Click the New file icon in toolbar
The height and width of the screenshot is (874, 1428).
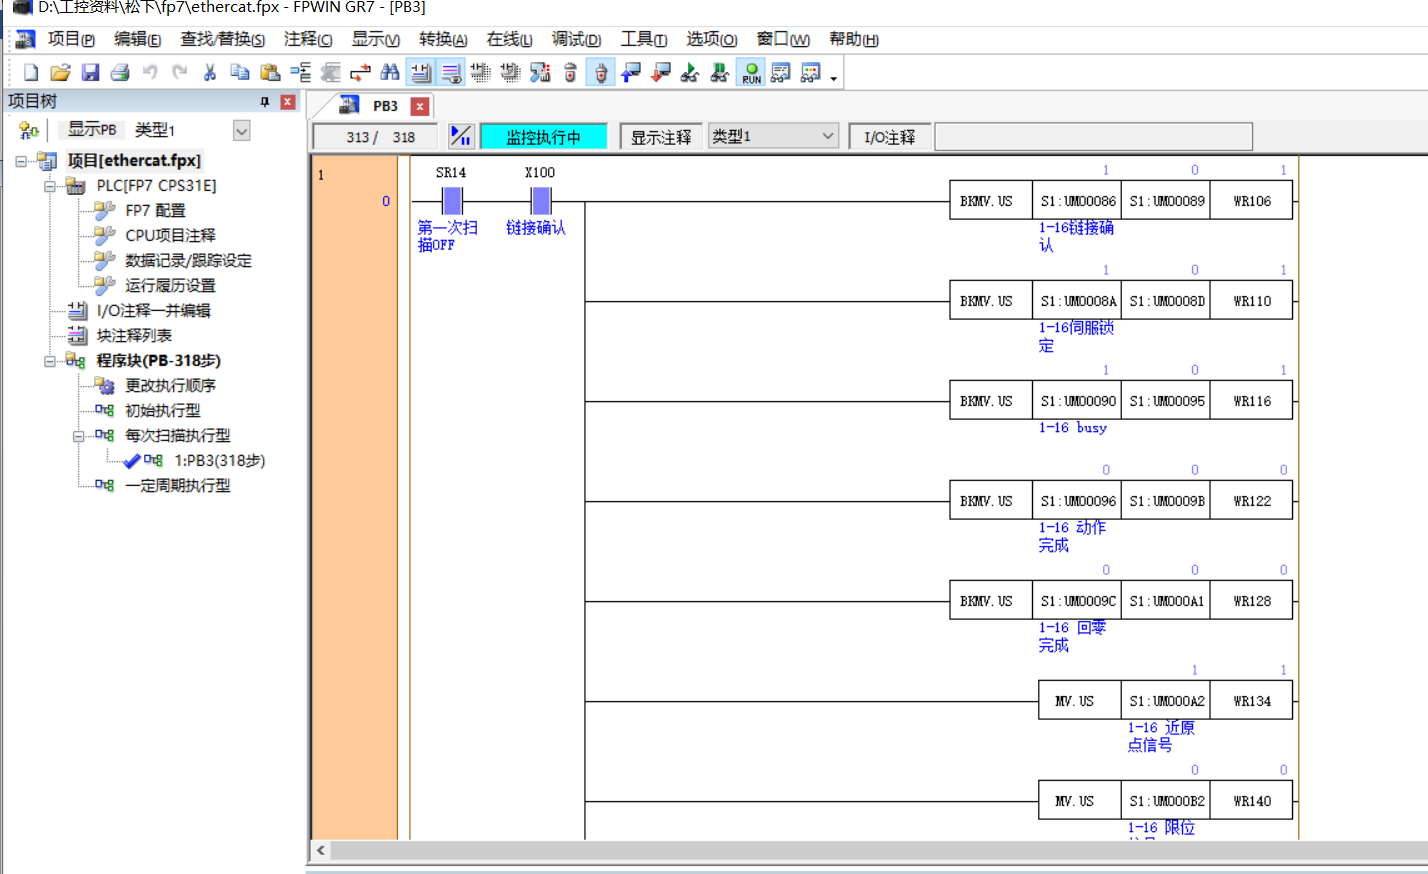tap(31, 73)
